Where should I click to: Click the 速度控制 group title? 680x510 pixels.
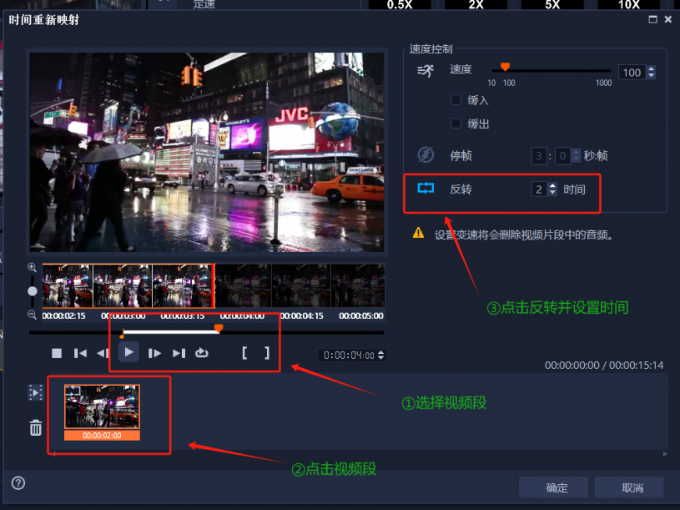click(x=431, y=49)
